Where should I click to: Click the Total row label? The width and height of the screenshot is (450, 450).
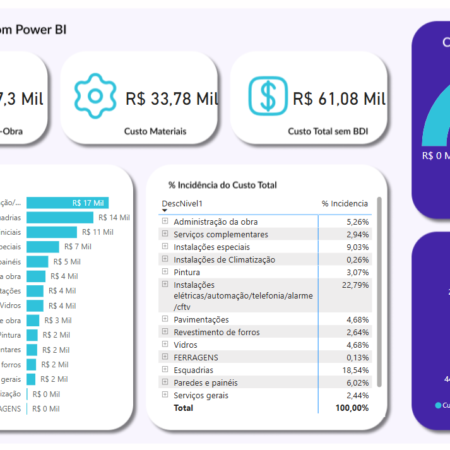(x=183, y=408)
